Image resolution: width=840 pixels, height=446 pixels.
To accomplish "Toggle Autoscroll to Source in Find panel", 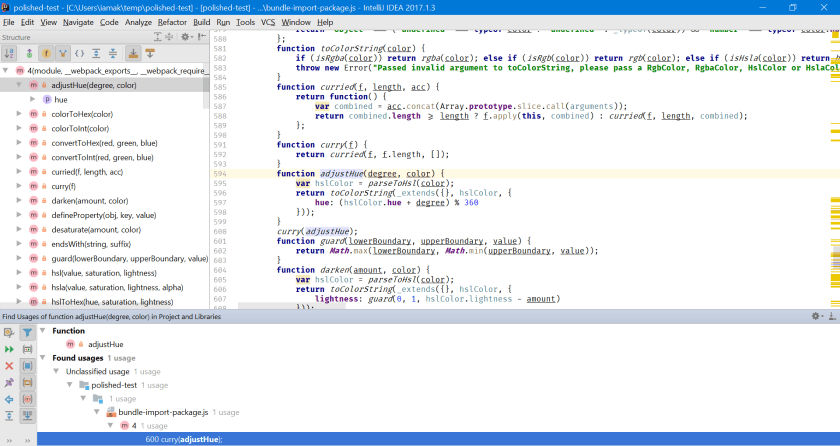I will [27, 415].
